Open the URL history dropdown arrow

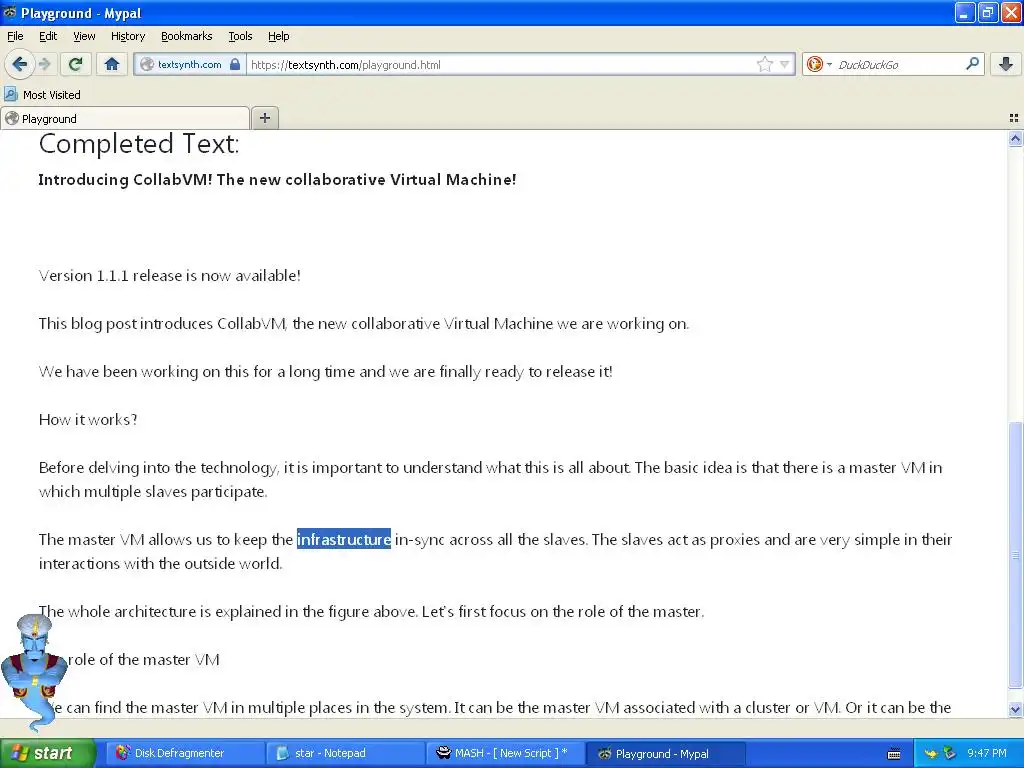(785, 64)
